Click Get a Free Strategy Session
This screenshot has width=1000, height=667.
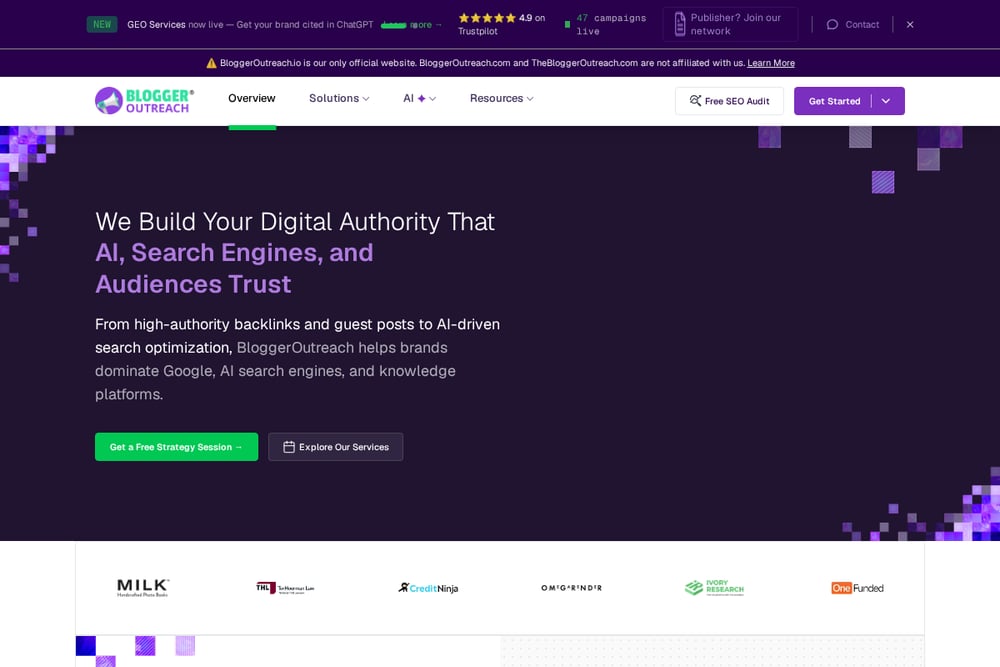pyautogui.click(x=177, y=447)
